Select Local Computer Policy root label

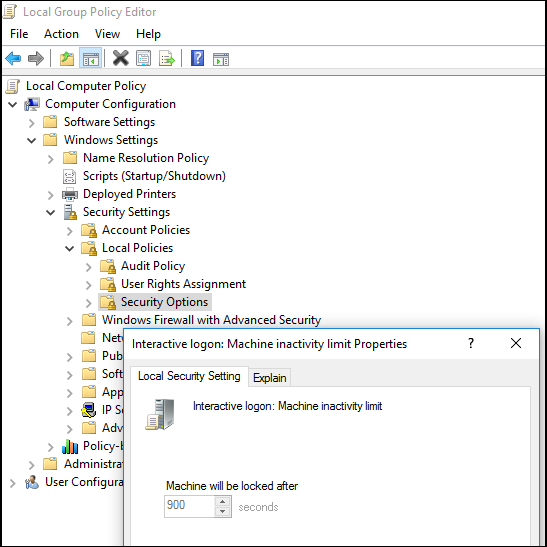coord(86,86)
